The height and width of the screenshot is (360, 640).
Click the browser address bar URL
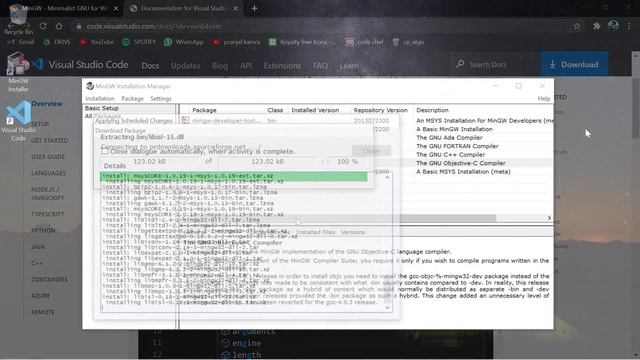pos(154,26)
